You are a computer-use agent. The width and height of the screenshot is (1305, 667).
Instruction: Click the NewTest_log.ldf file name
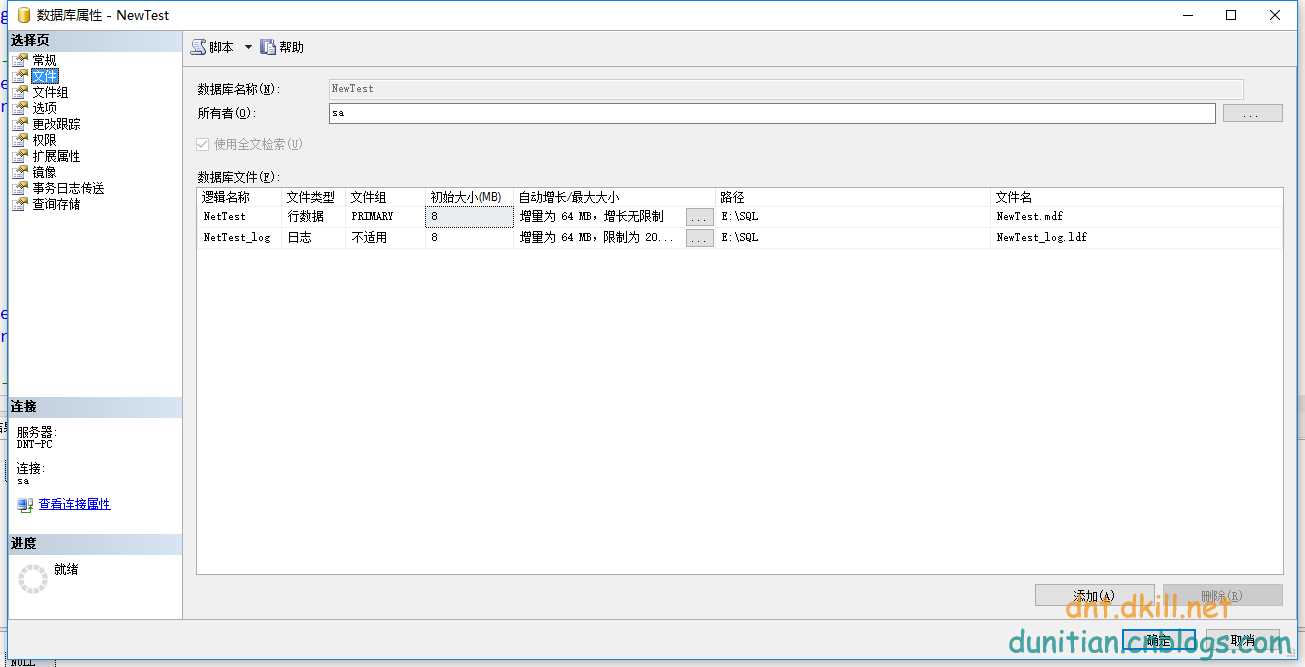click(x=1041, y=238)
